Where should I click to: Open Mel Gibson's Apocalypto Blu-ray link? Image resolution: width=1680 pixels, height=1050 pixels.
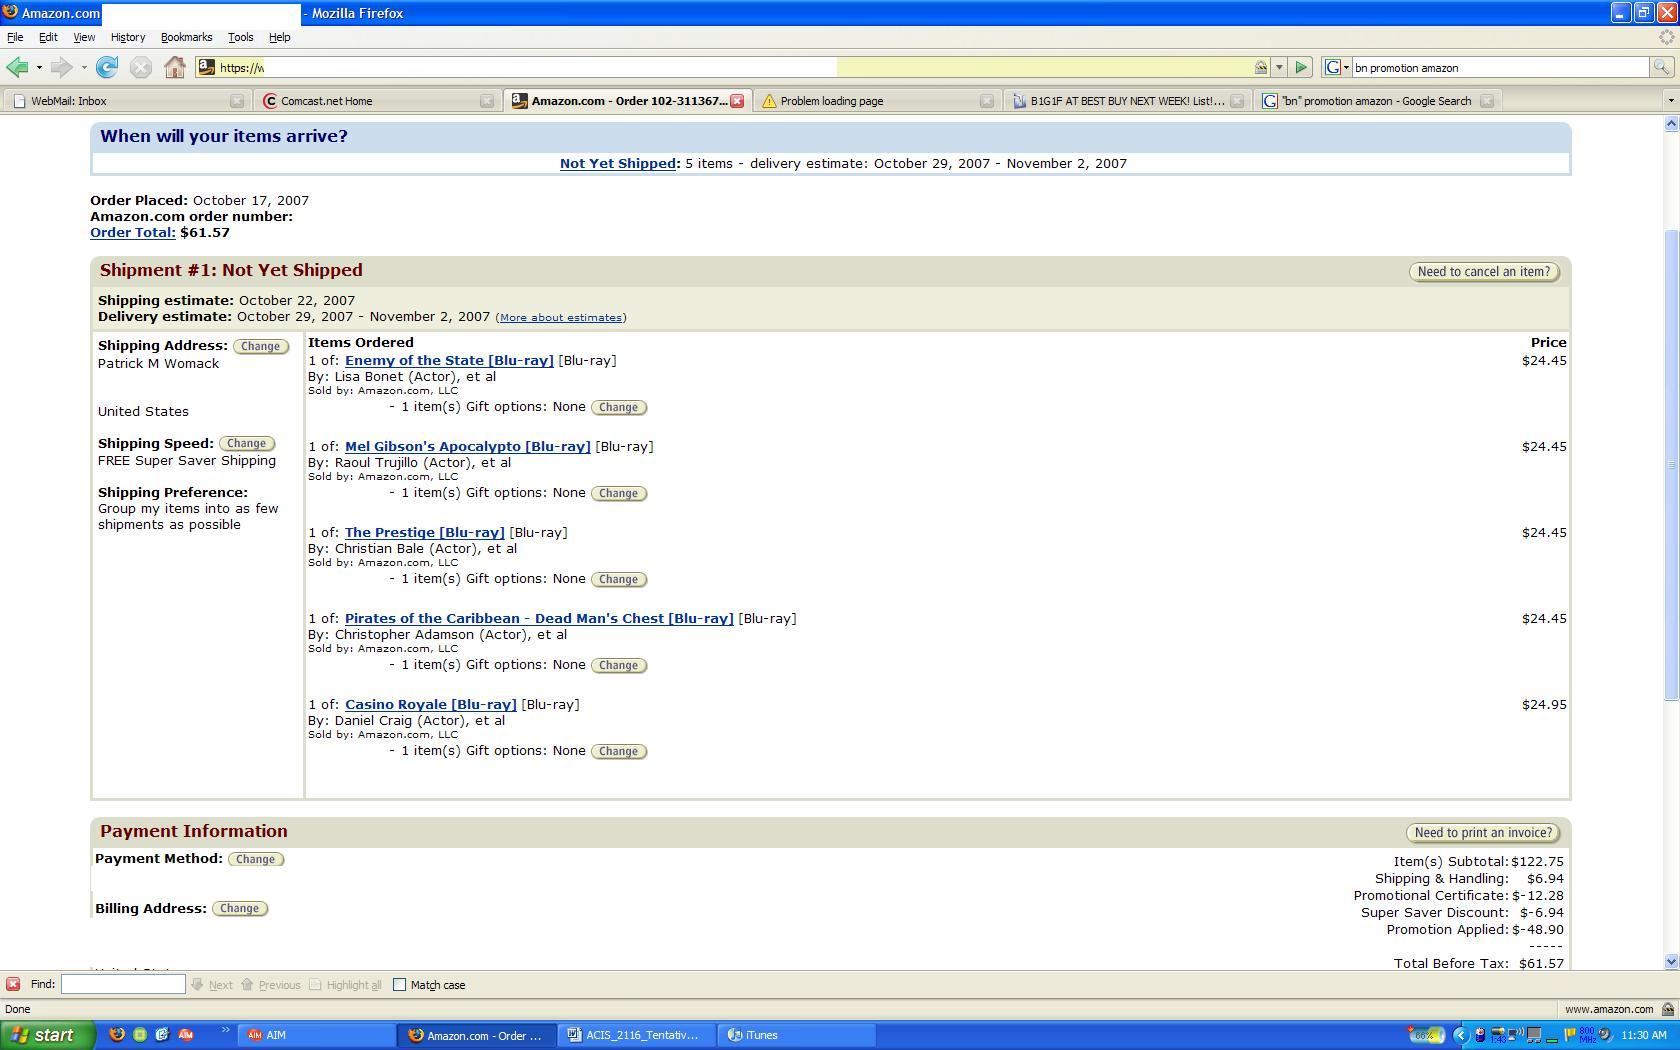pos(468,446)
